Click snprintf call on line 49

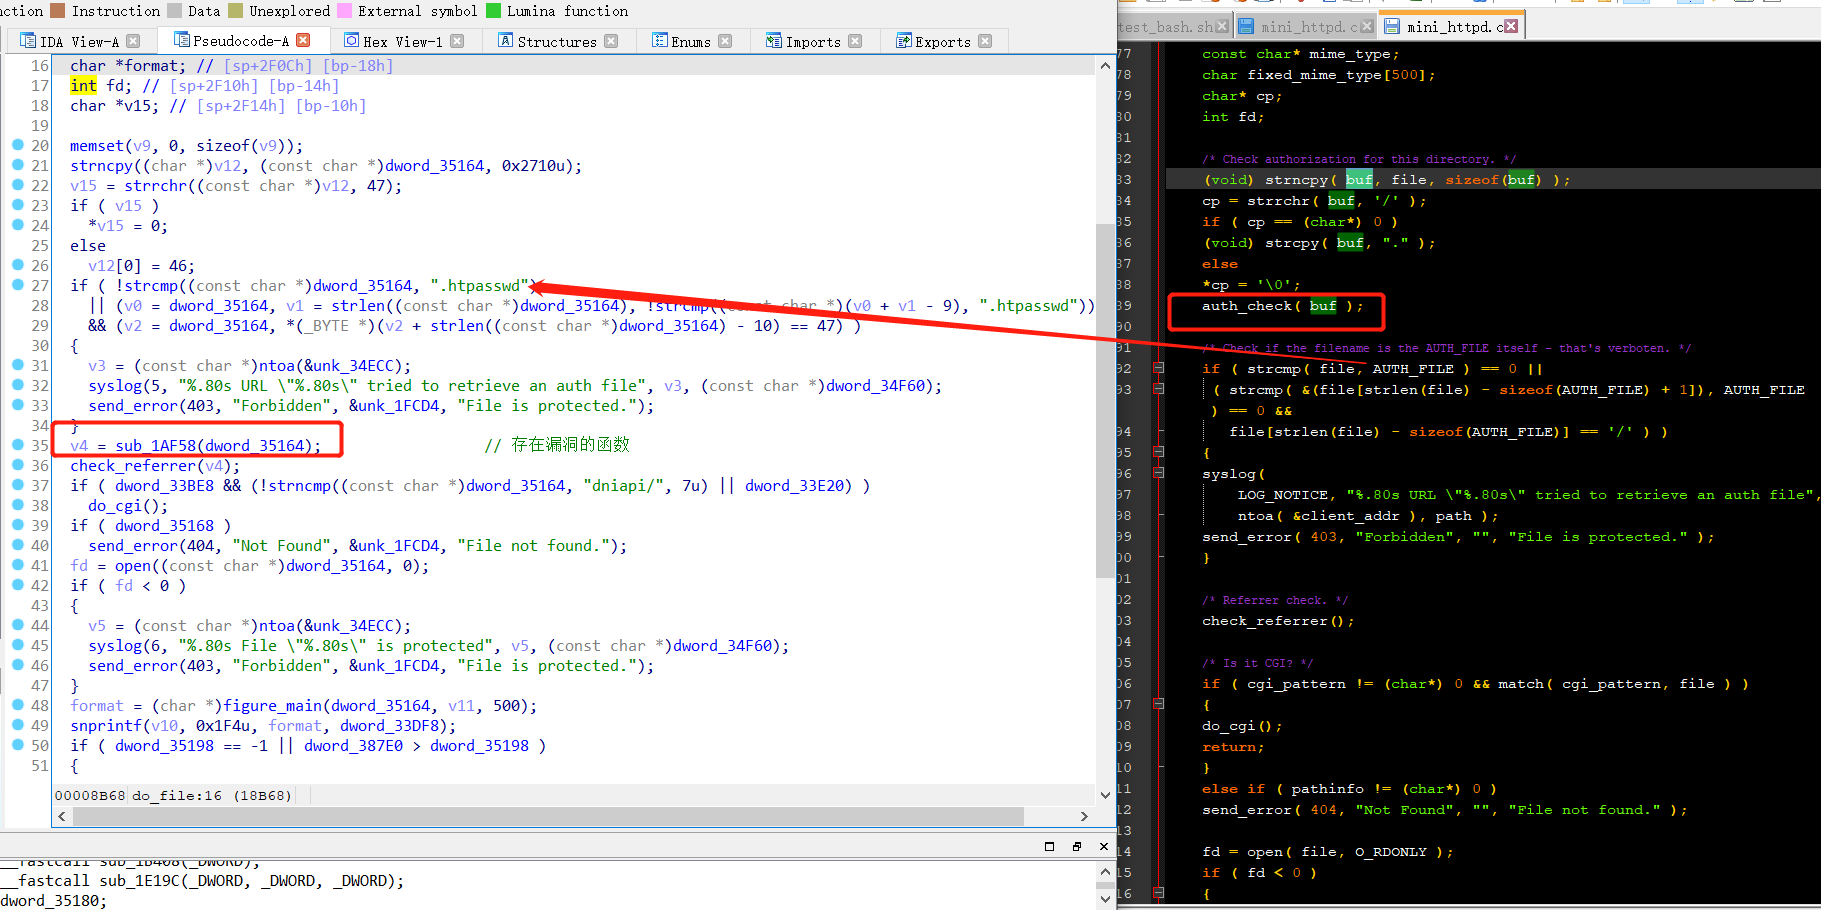(106, 726)
